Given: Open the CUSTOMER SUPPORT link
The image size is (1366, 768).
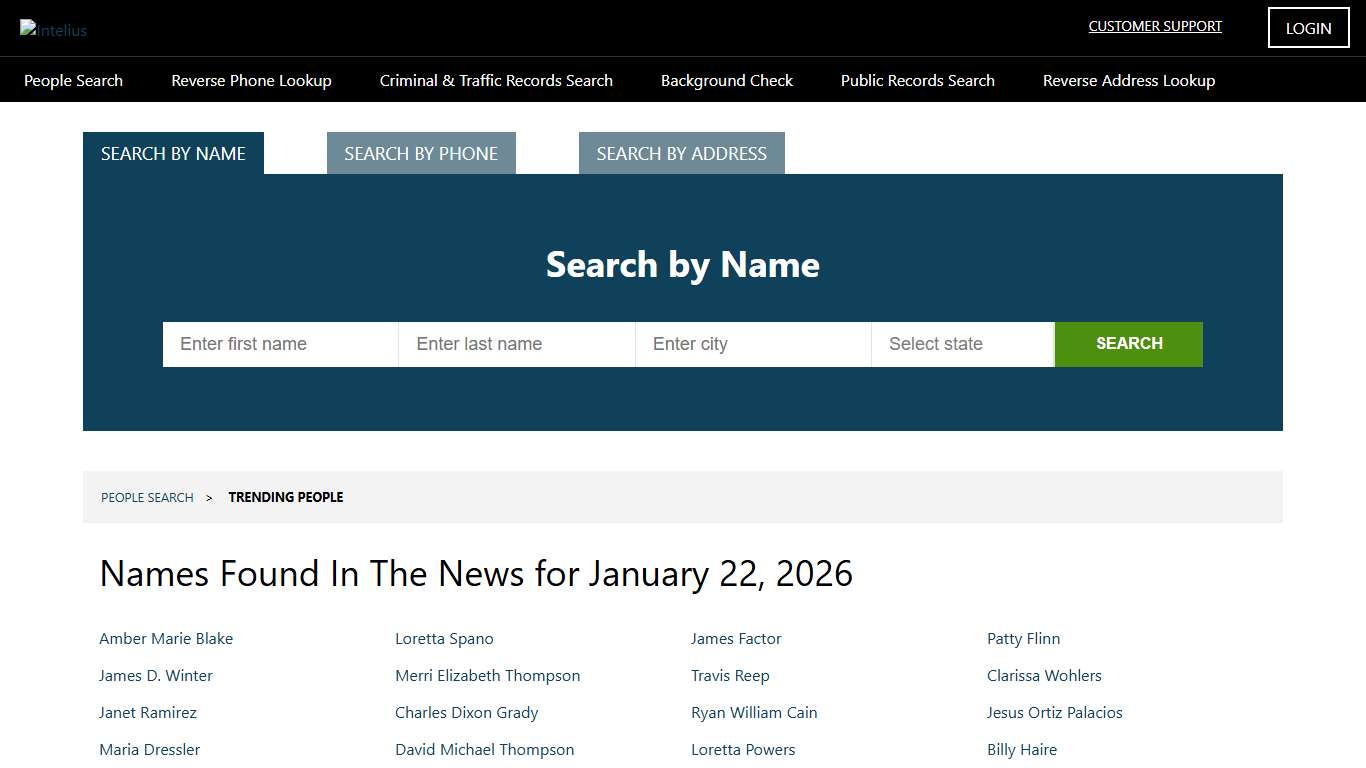Looking at the screenshot, I should (x=1155, y=26).
